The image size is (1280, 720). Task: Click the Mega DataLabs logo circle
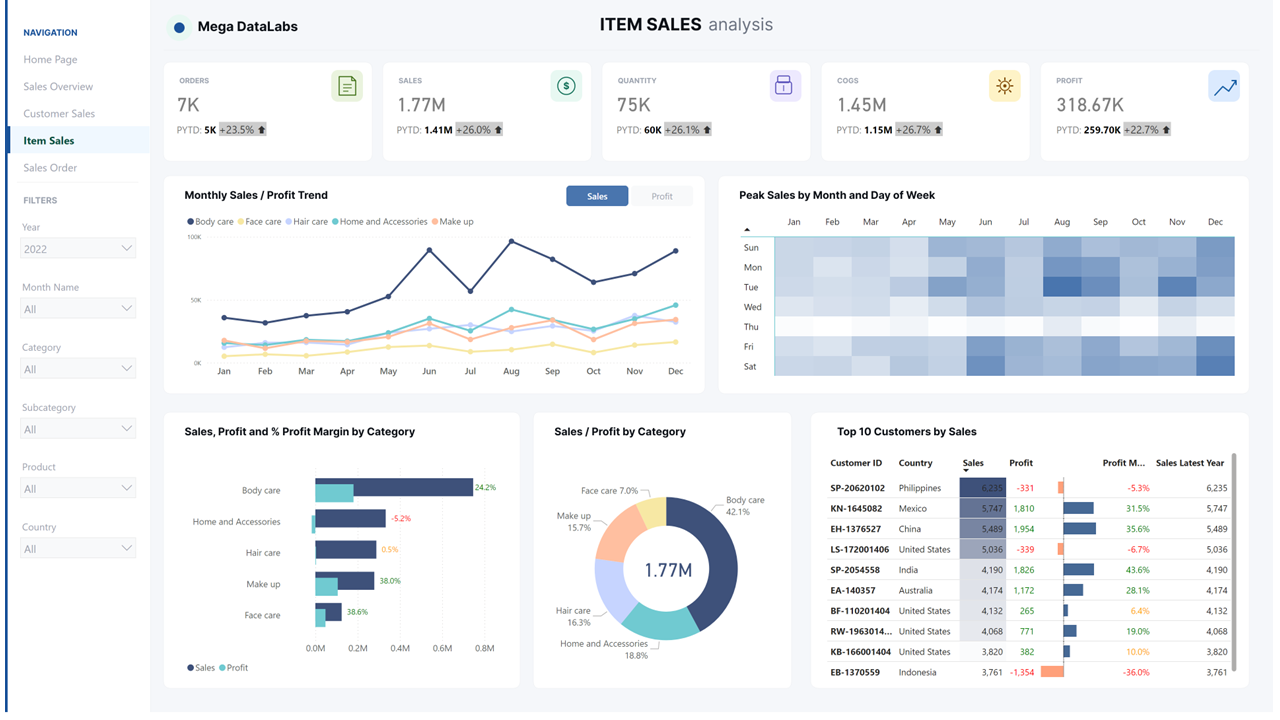(x=179, y=26)
